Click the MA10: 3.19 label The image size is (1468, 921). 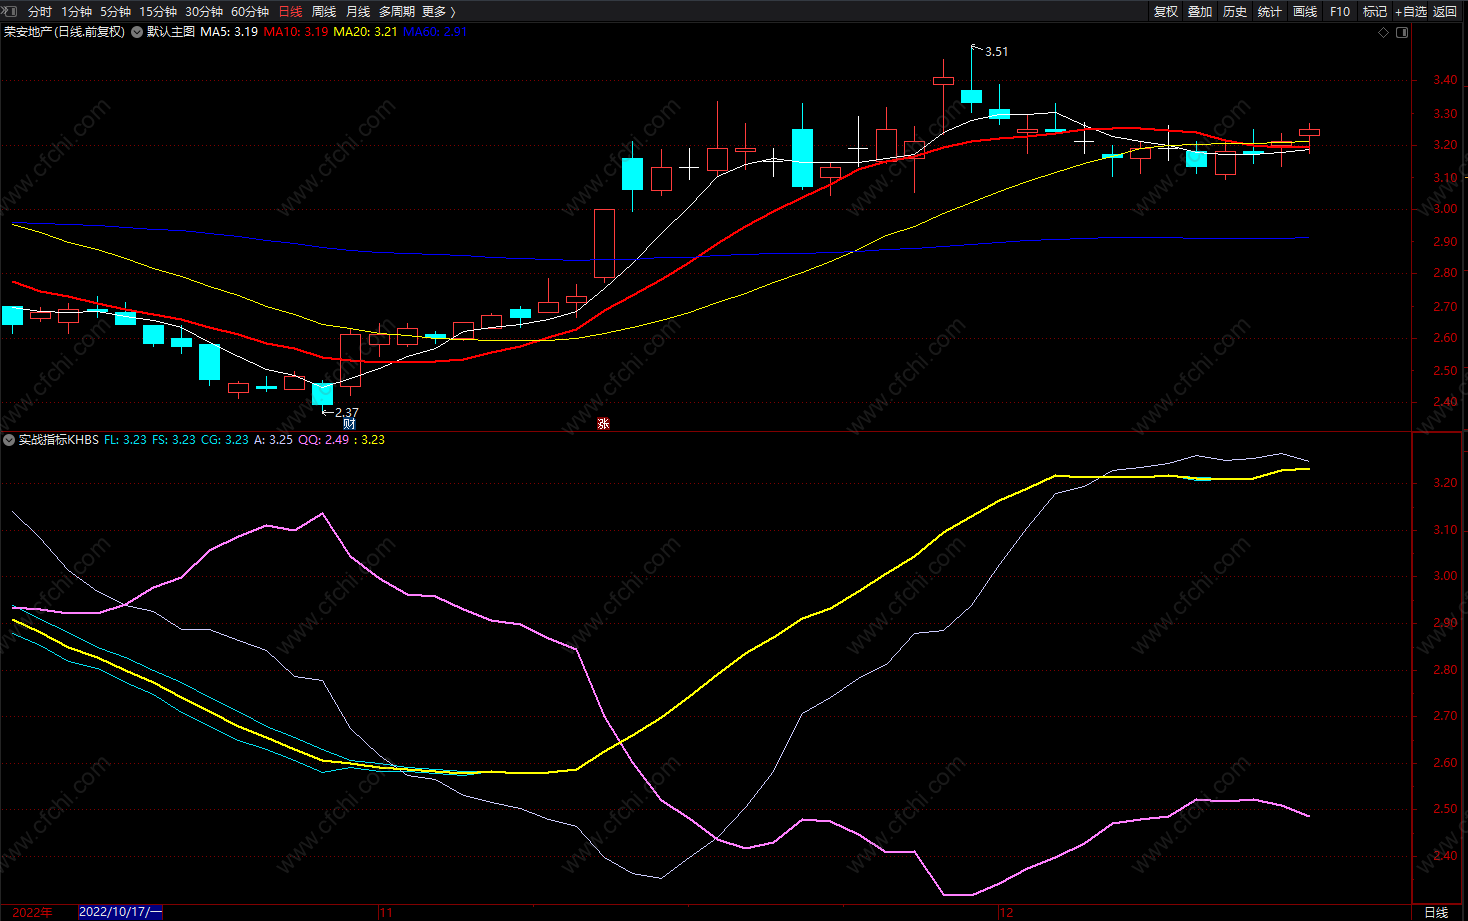[296, 32]
